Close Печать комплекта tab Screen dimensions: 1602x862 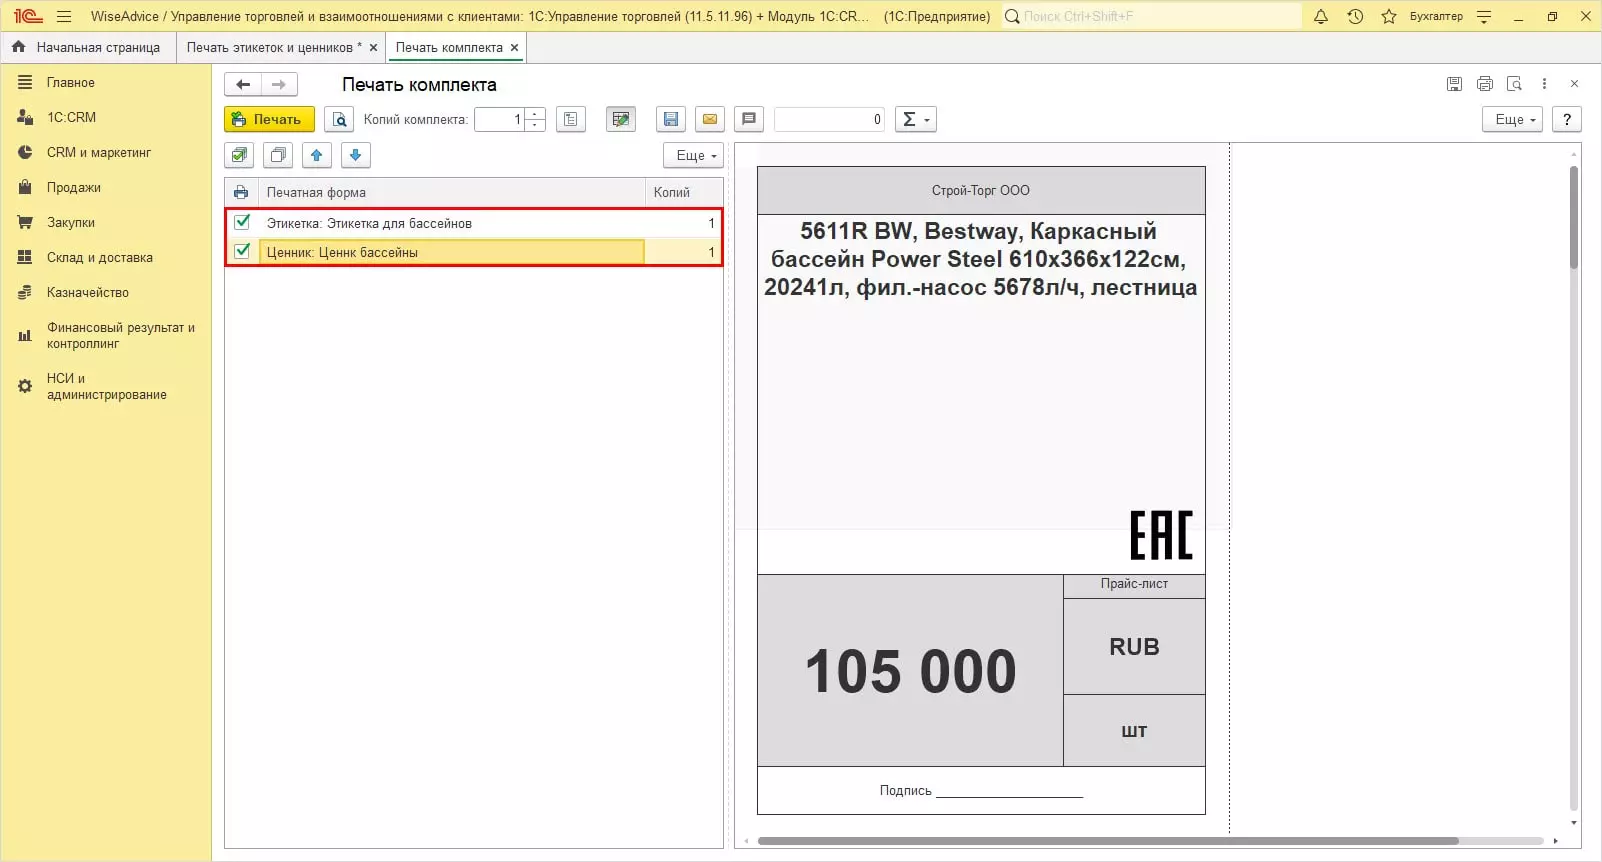point(515,48)
